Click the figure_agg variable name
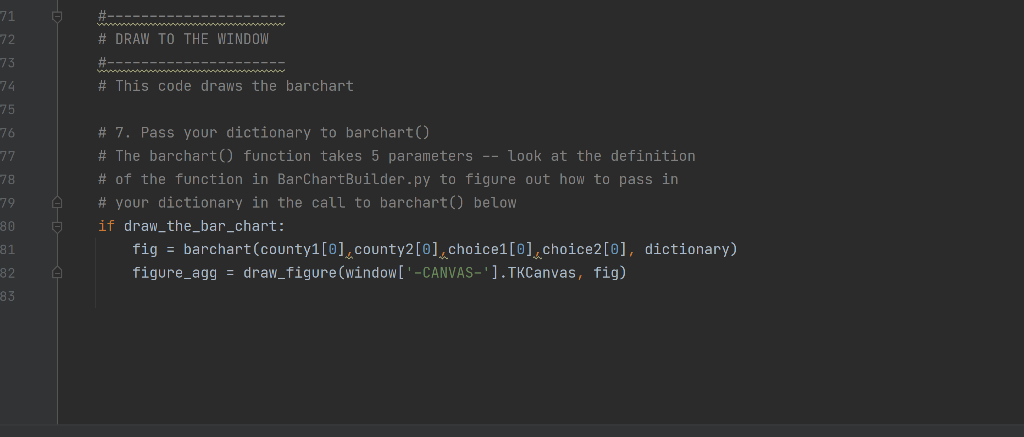Screen dimensions: 1024x437 pyautogui.click(x=175, y=273)
